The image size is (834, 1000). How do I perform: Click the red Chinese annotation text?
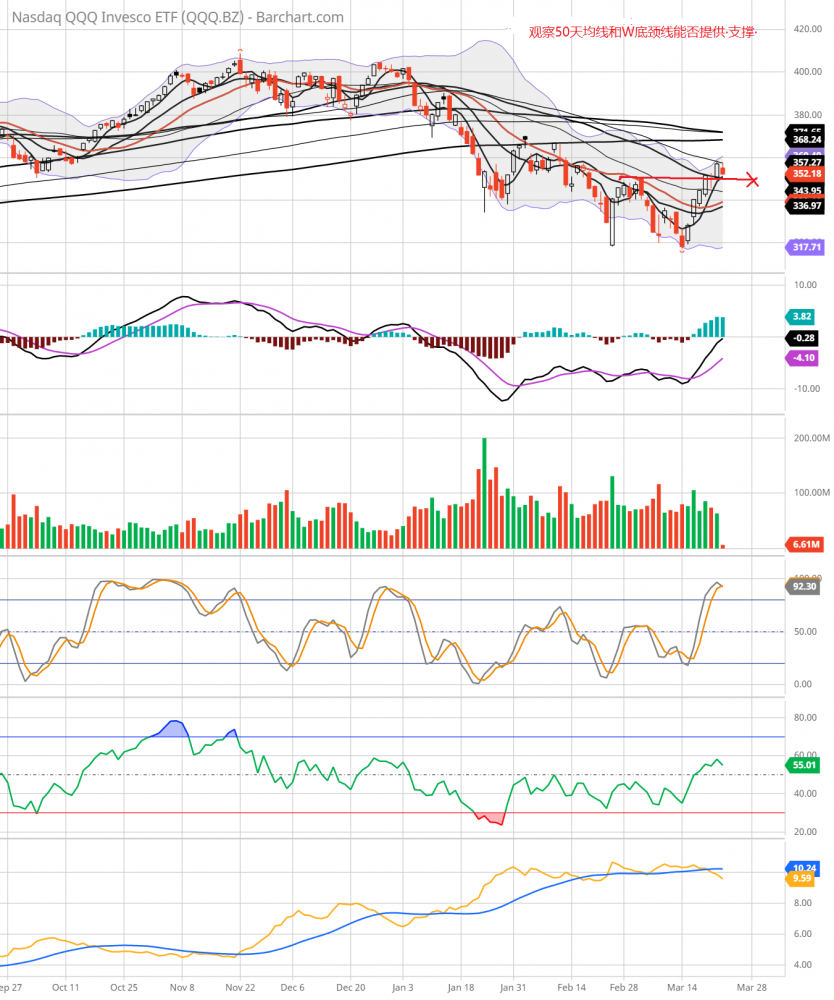642,33
